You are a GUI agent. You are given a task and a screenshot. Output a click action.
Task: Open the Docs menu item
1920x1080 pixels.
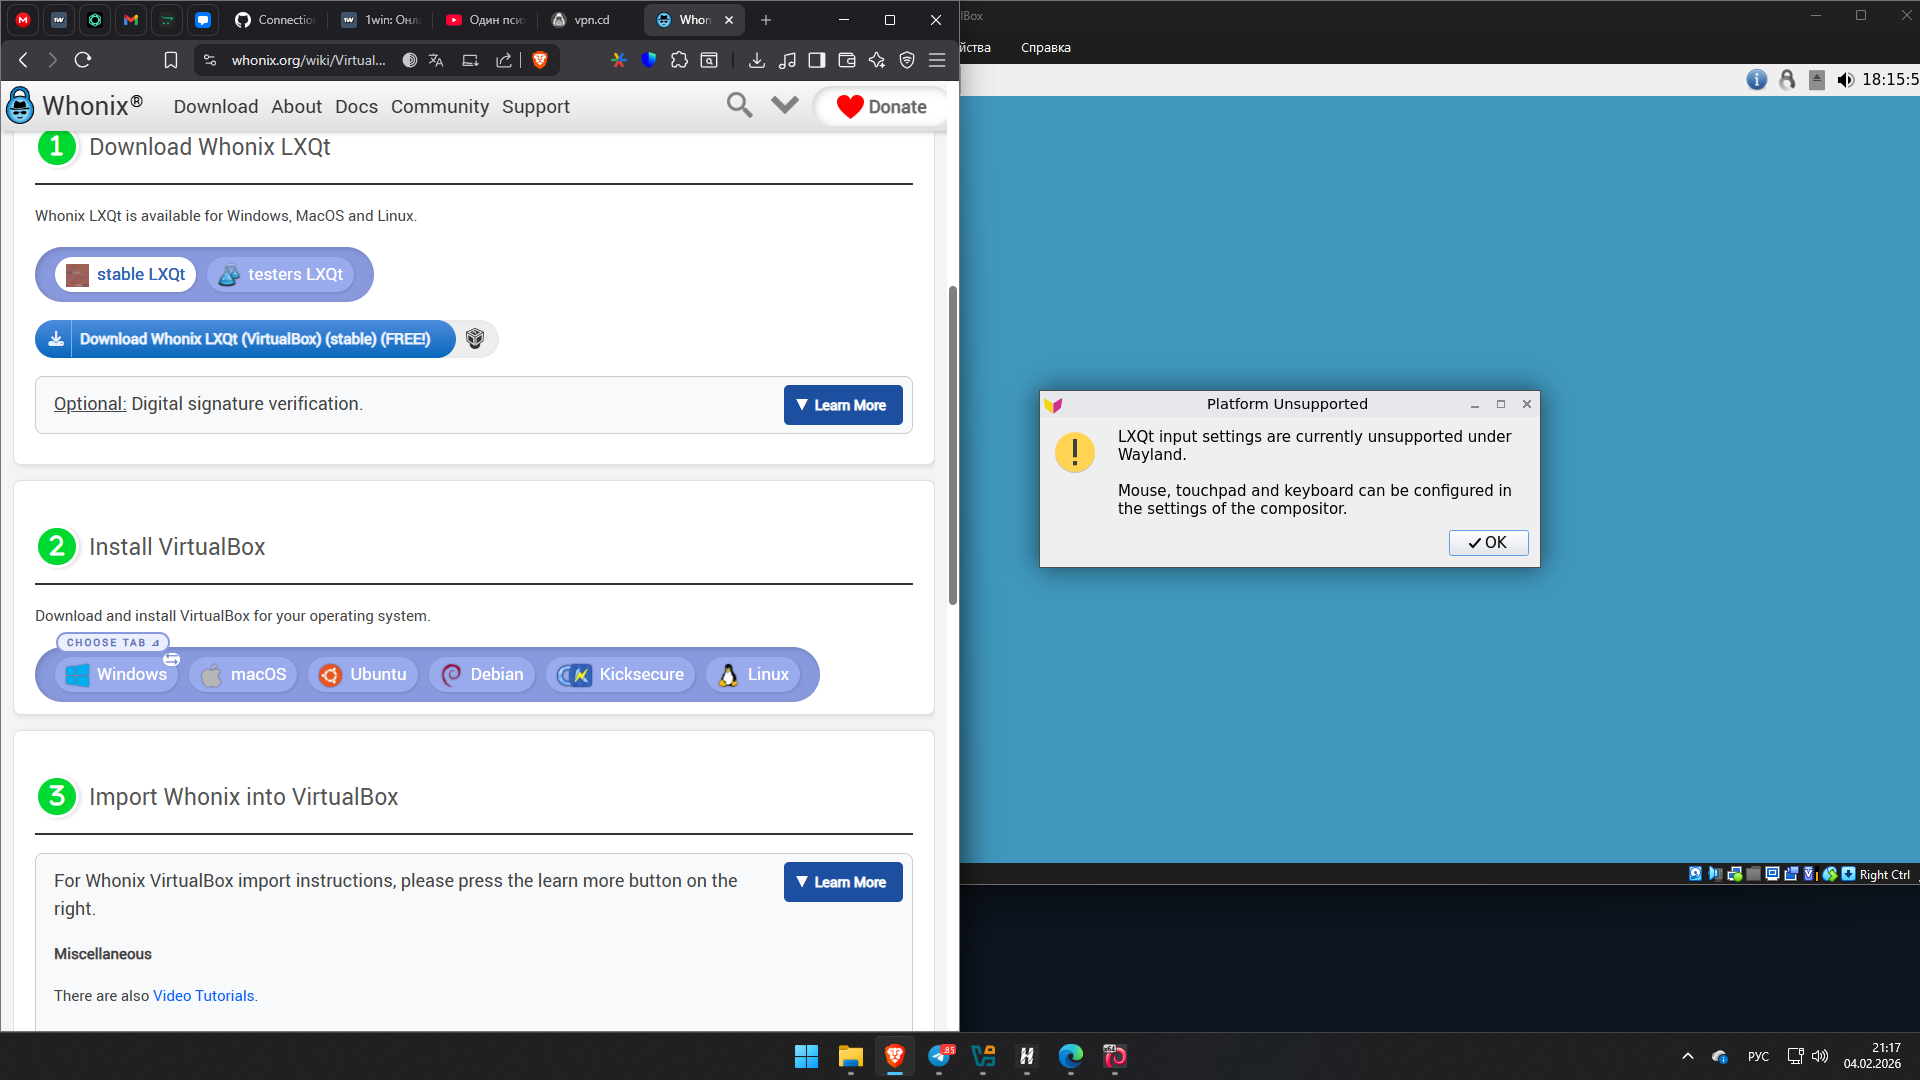tap(356, 107)
